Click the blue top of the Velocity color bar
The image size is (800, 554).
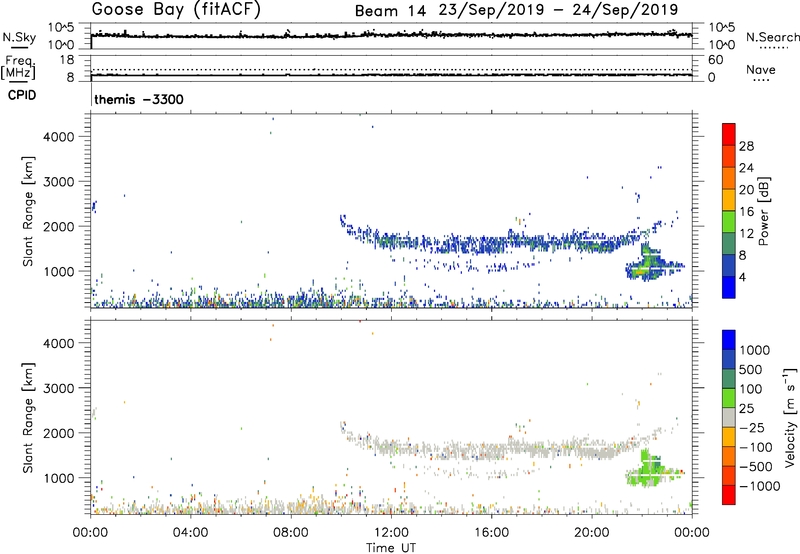tap(729, 340)
